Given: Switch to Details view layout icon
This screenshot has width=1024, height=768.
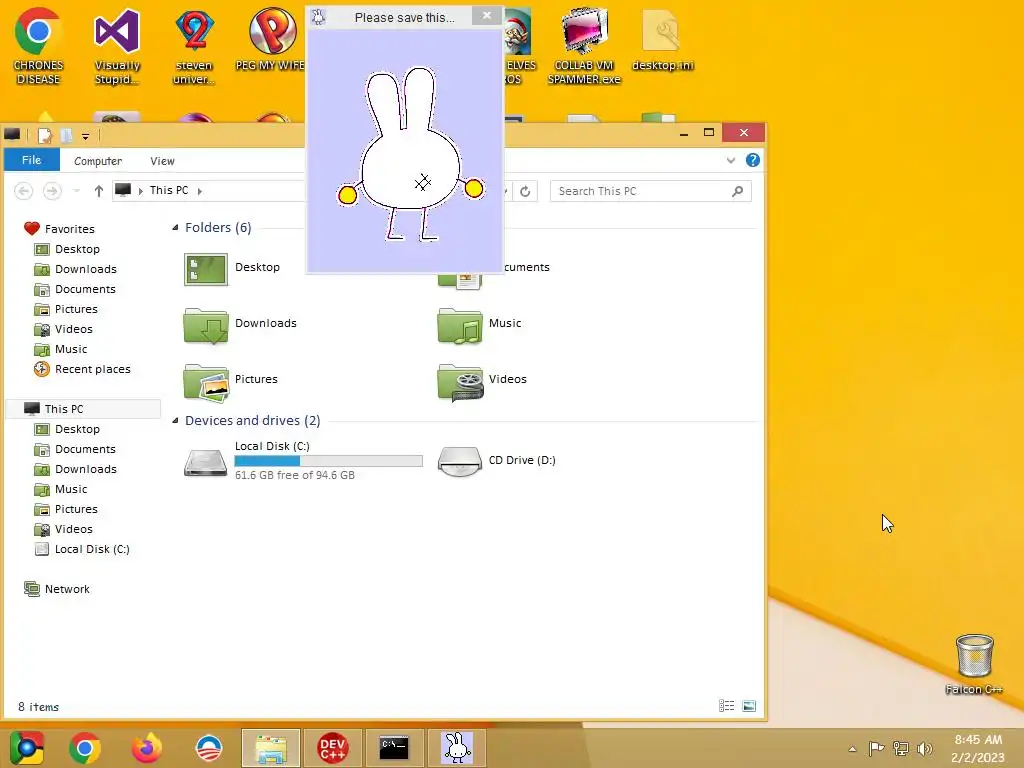Looking at the screenshot, I should pos(726,706).
